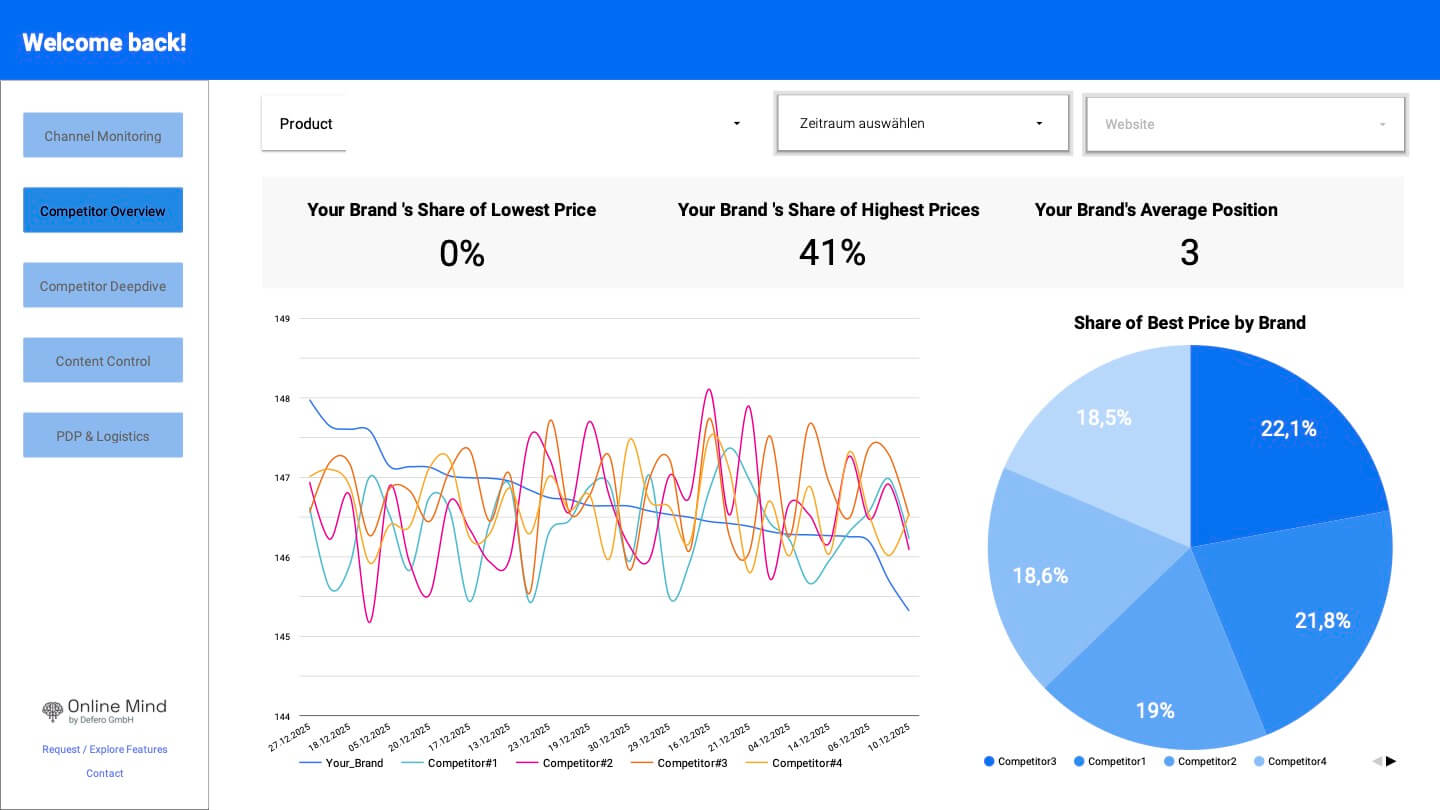The height and width of the screenshot is (810, 1440).
Task: Click the Competitor3 blue dot in pie legend
Action: point(991,761)
